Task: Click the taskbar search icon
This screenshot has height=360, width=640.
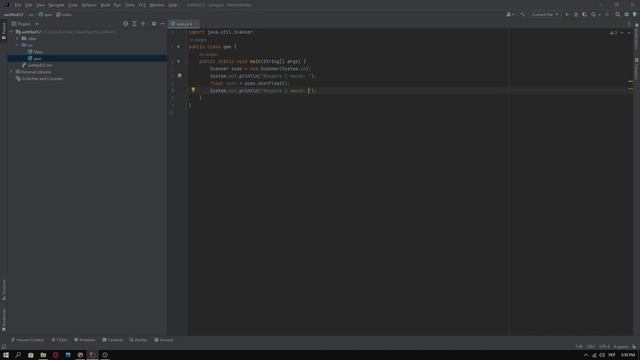Action: (18, 355)
